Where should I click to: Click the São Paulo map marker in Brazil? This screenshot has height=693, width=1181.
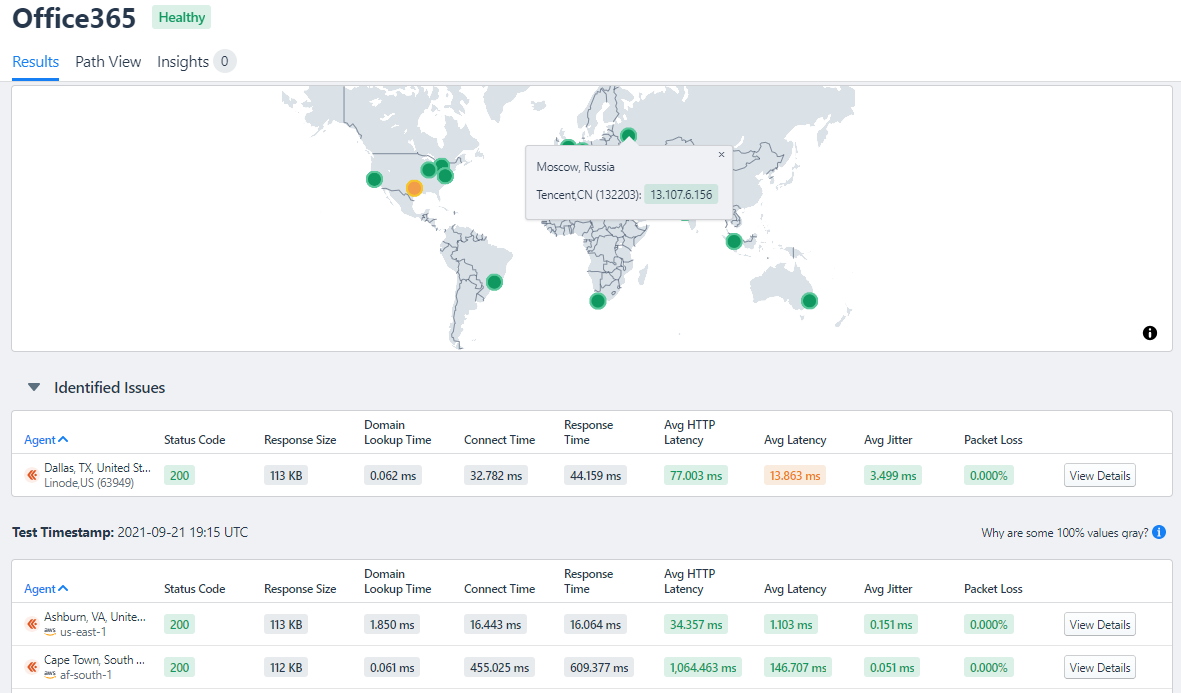point(494,282)
